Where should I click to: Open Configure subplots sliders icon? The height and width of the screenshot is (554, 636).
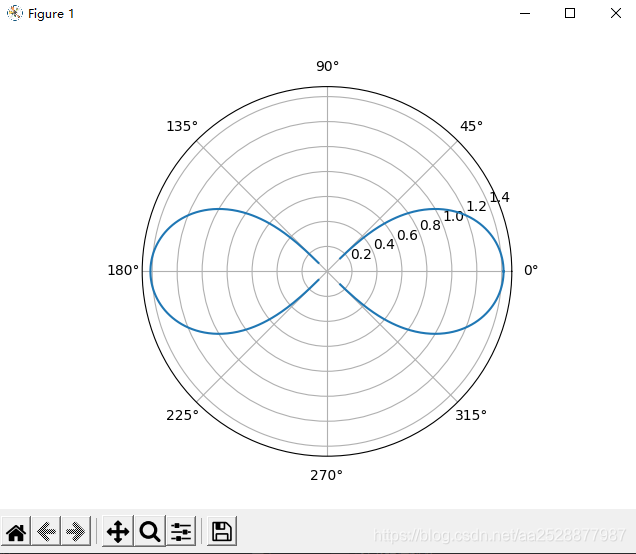point(181,531)
